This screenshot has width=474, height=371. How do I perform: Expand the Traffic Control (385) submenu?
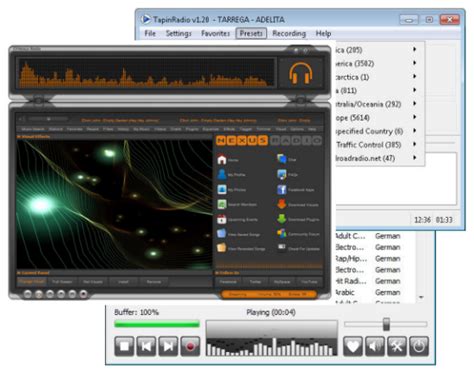[415, 144]
